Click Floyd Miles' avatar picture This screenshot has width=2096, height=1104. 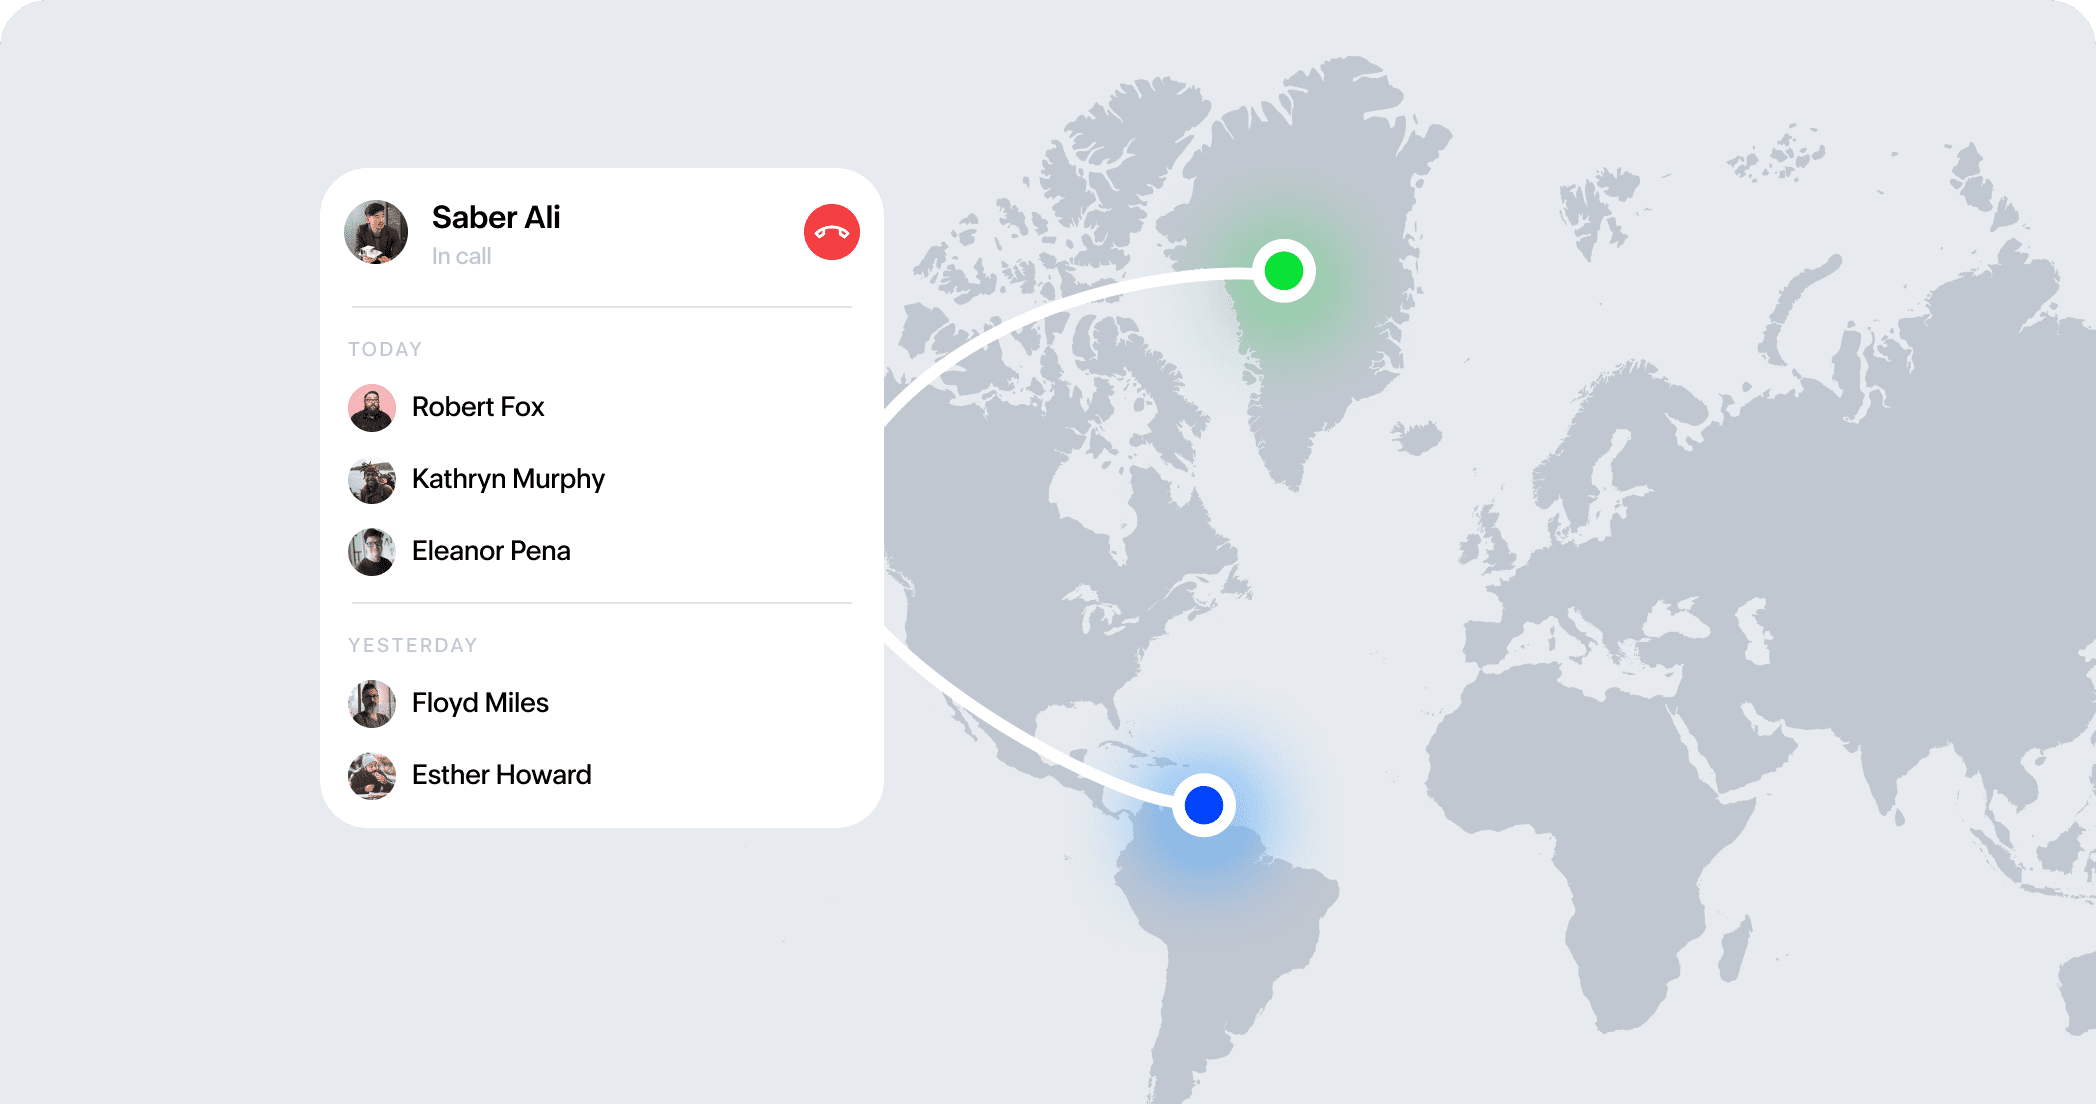point(372,704)
